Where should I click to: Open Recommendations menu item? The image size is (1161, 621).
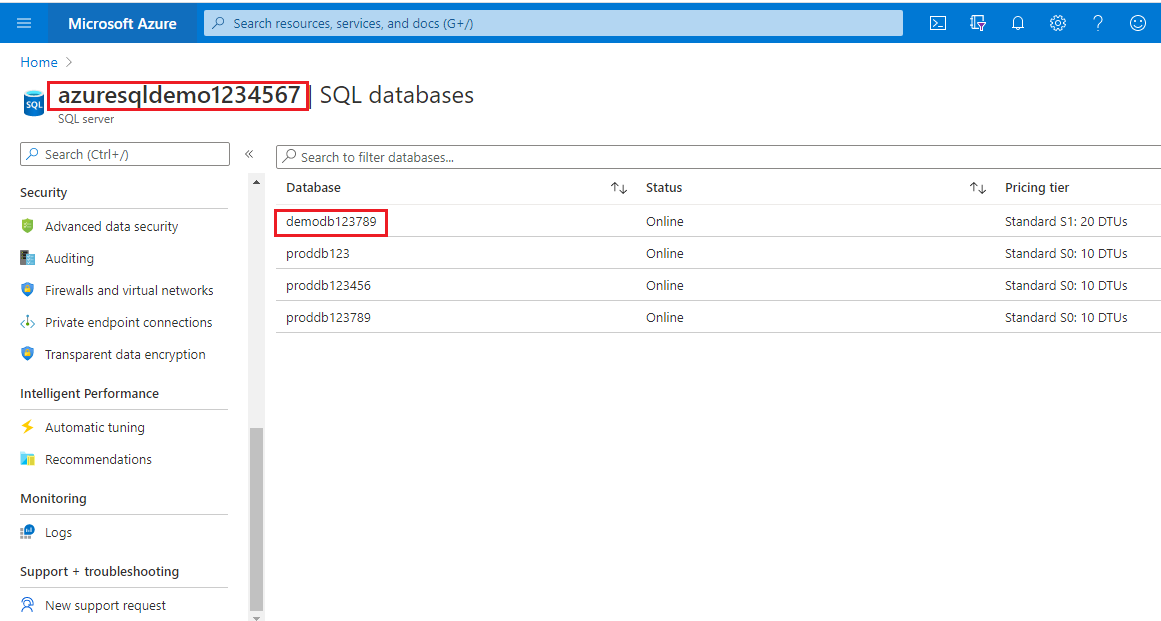[x=98, y=460]
